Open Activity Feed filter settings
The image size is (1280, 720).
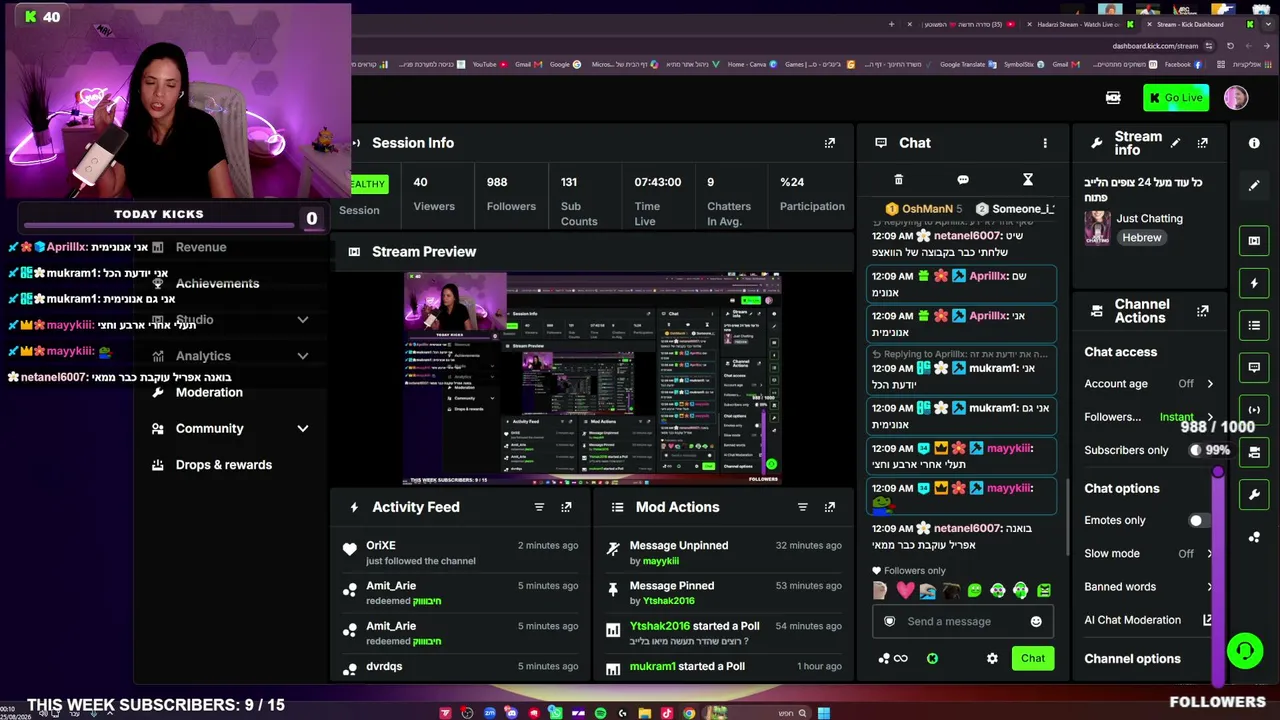(539, 507)
